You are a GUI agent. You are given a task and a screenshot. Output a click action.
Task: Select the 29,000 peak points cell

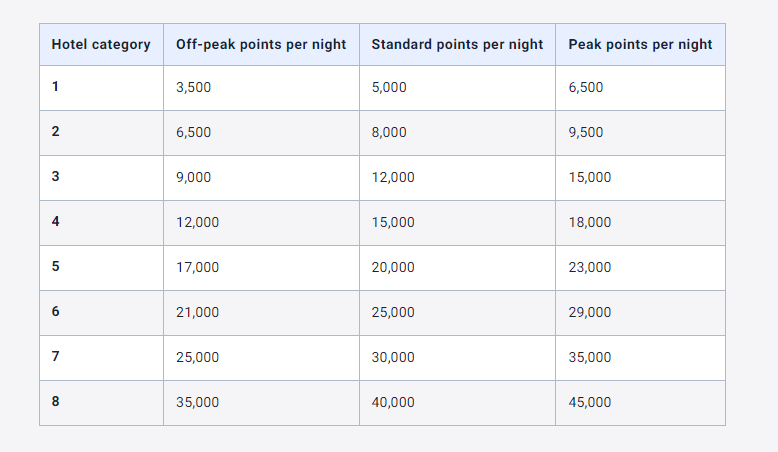(x=589, y=313)
